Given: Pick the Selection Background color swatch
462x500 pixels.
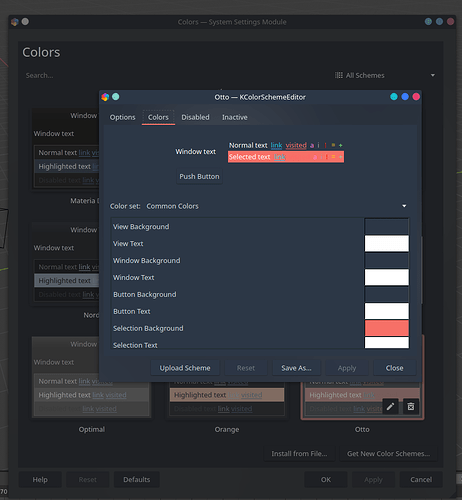Looking at the screenshot, I should (386, 328).
